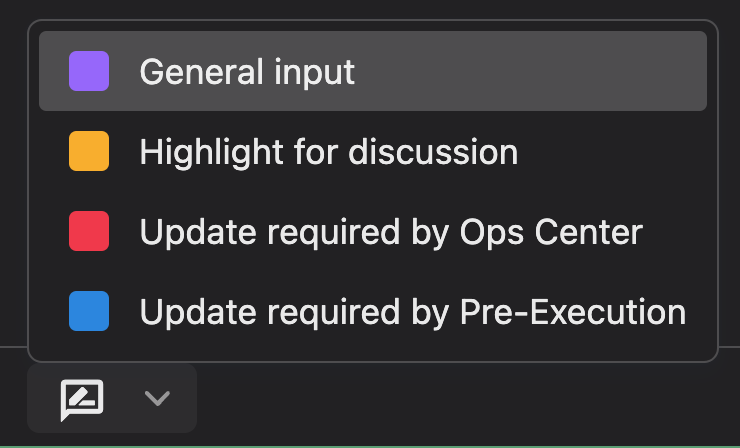The width and height of the screenshot is (740, 448).
Task: Collapse the comment category list via arrow
Action: coord(157,399)
